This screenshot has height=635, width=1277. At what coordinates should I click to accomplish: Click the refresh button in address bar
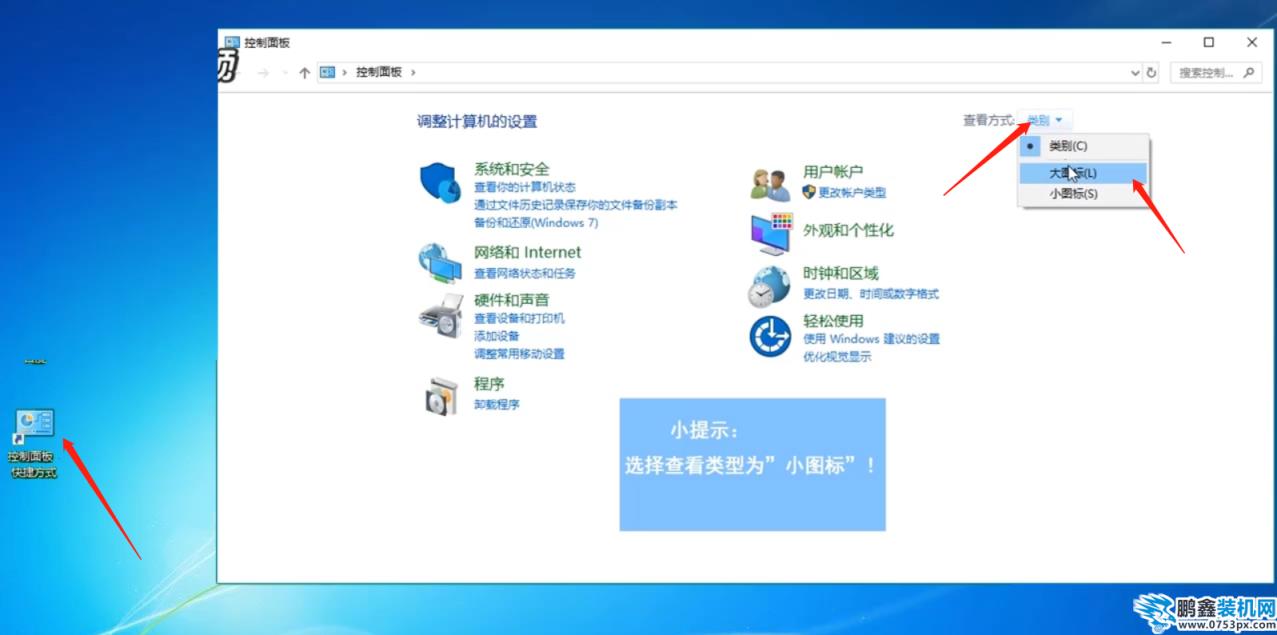click(x=1151, y=72)
